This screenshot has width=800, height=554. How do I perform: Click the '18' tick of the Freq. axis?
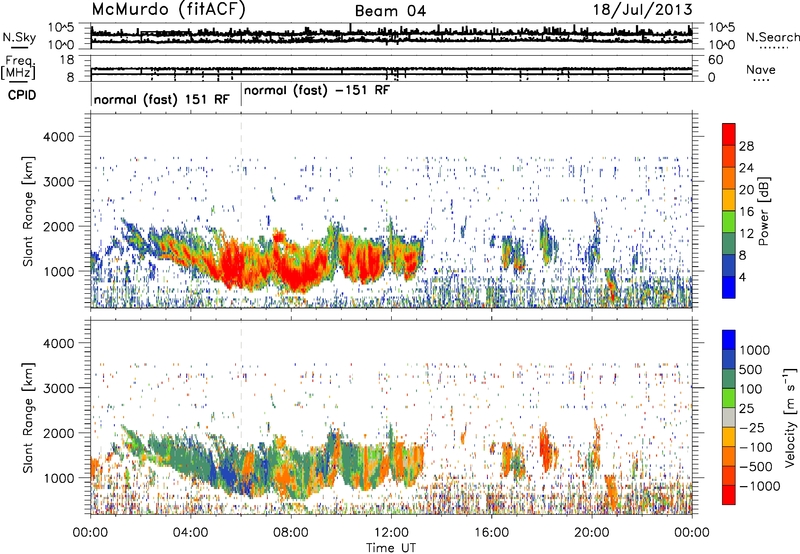click(66, 60)
